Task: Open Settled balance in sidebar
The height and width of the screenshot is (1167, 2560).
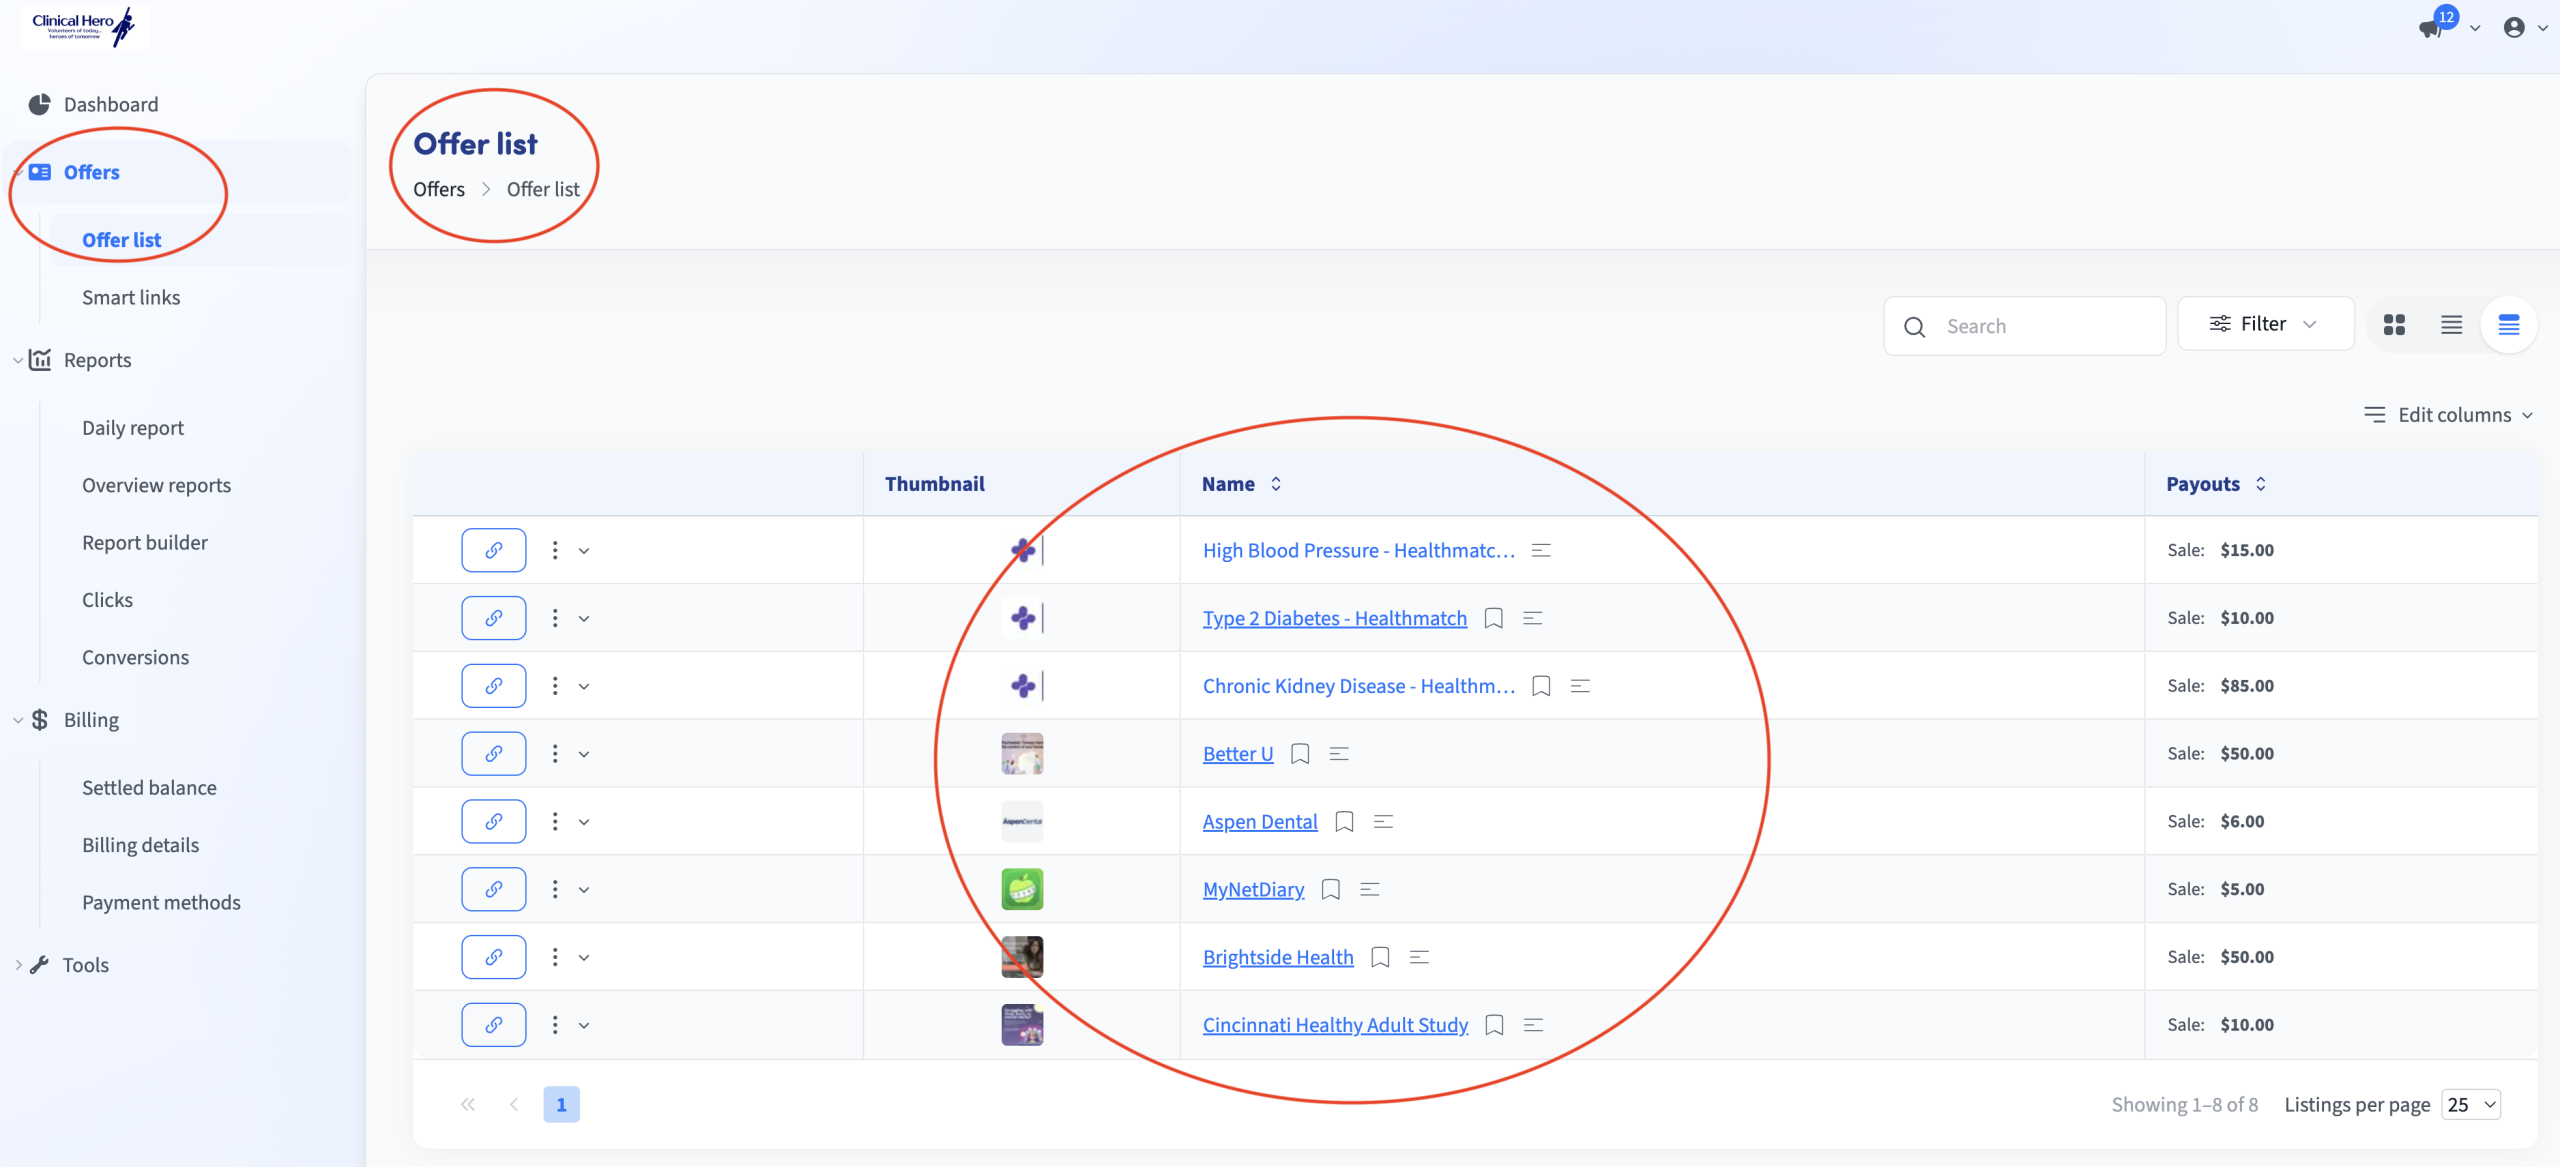Action: pos(149,787)
